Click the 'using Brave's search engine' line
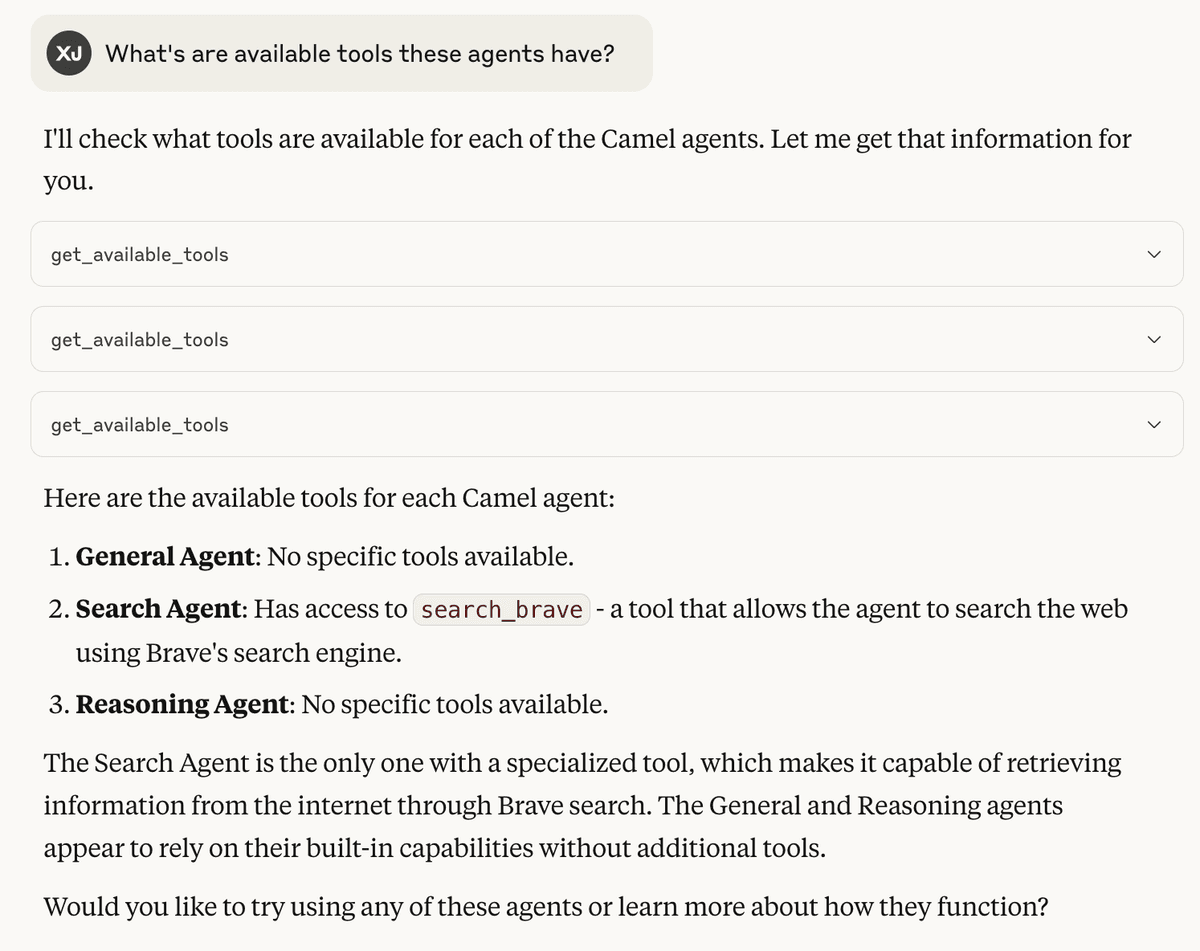The height and width of the screenshot is (951, 1200). tap(238, 654)
